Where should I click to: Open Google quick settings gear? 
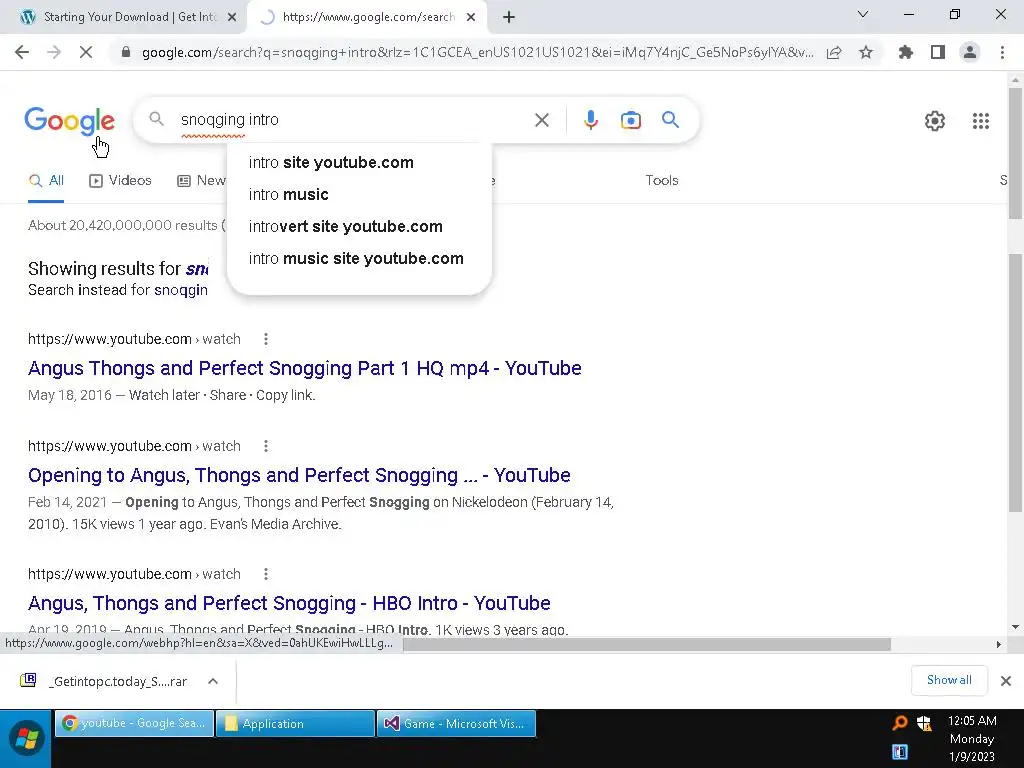tap(935, 121)
